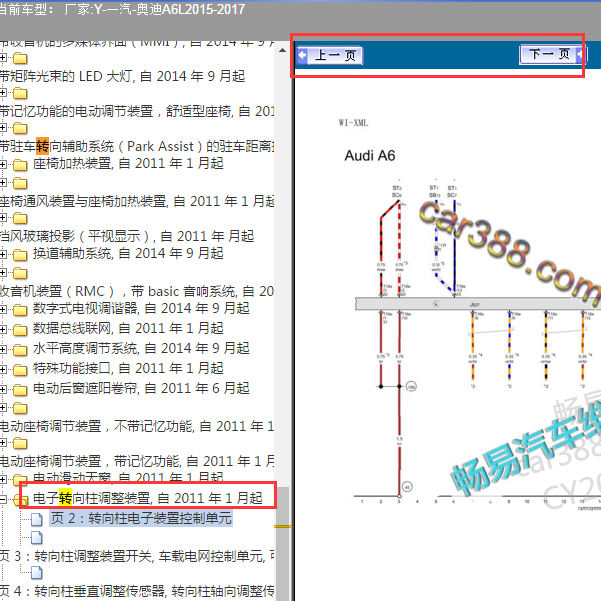Click folder icon for 带记忆功能的电动调节装置 舒适型座椅

pyautogui.click(x=20, y=93)
